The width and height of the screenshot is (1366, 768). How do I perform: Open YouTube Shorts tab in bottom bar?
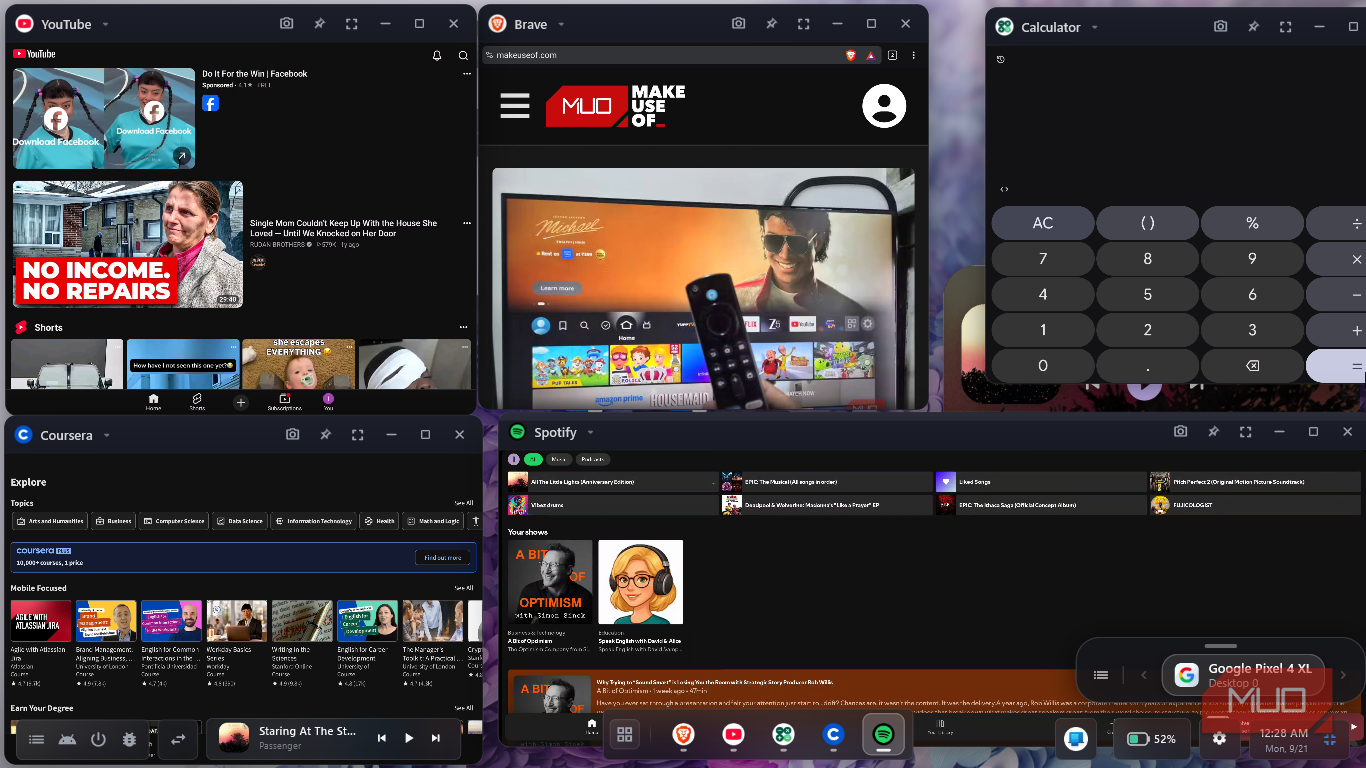pos(197,402)
